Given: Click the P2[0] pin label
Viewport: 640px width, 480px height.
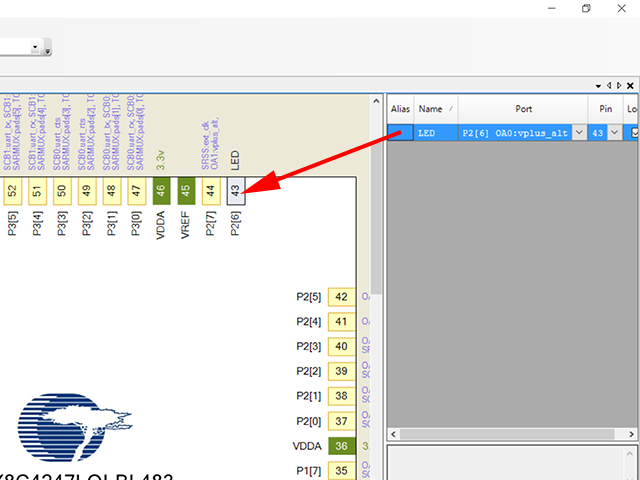Looking at the screenshot, I should [x=309, y=421].
